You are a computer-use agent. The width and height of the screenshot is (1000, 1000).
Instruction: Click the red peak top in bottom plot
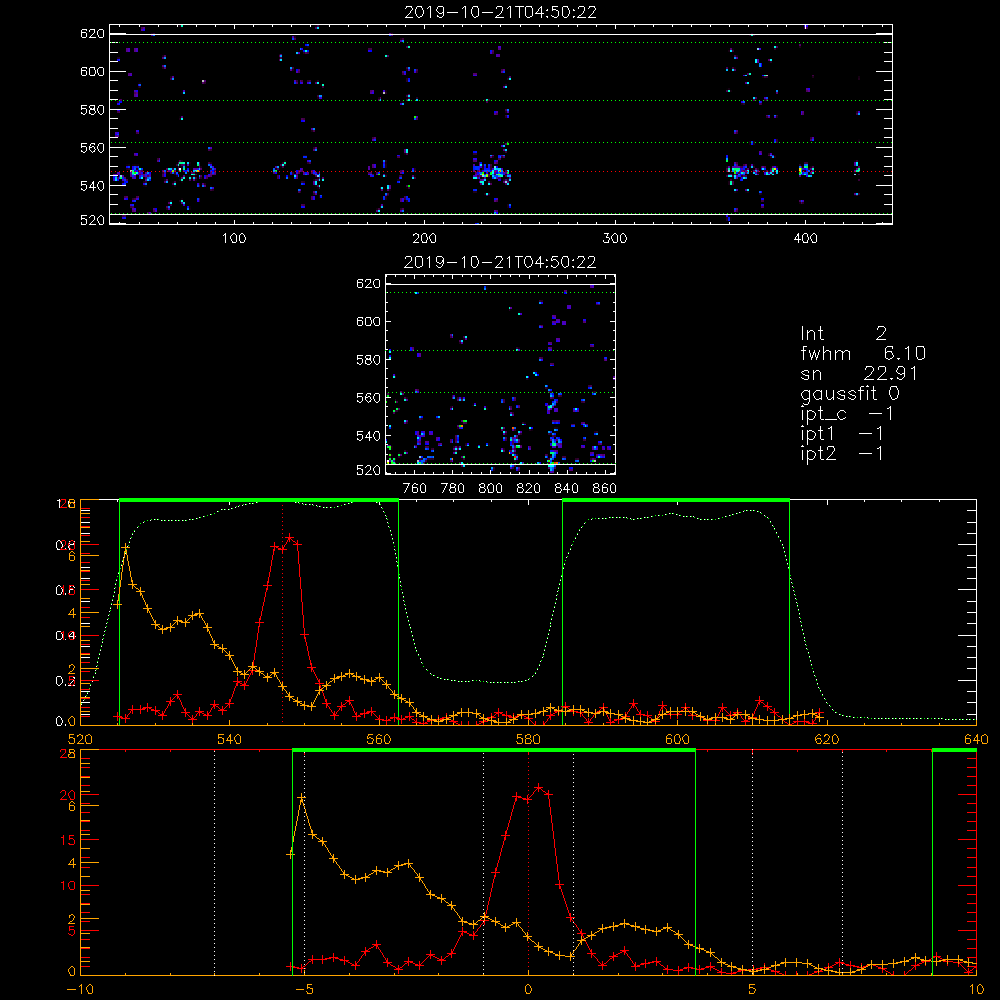pos(539,788)
